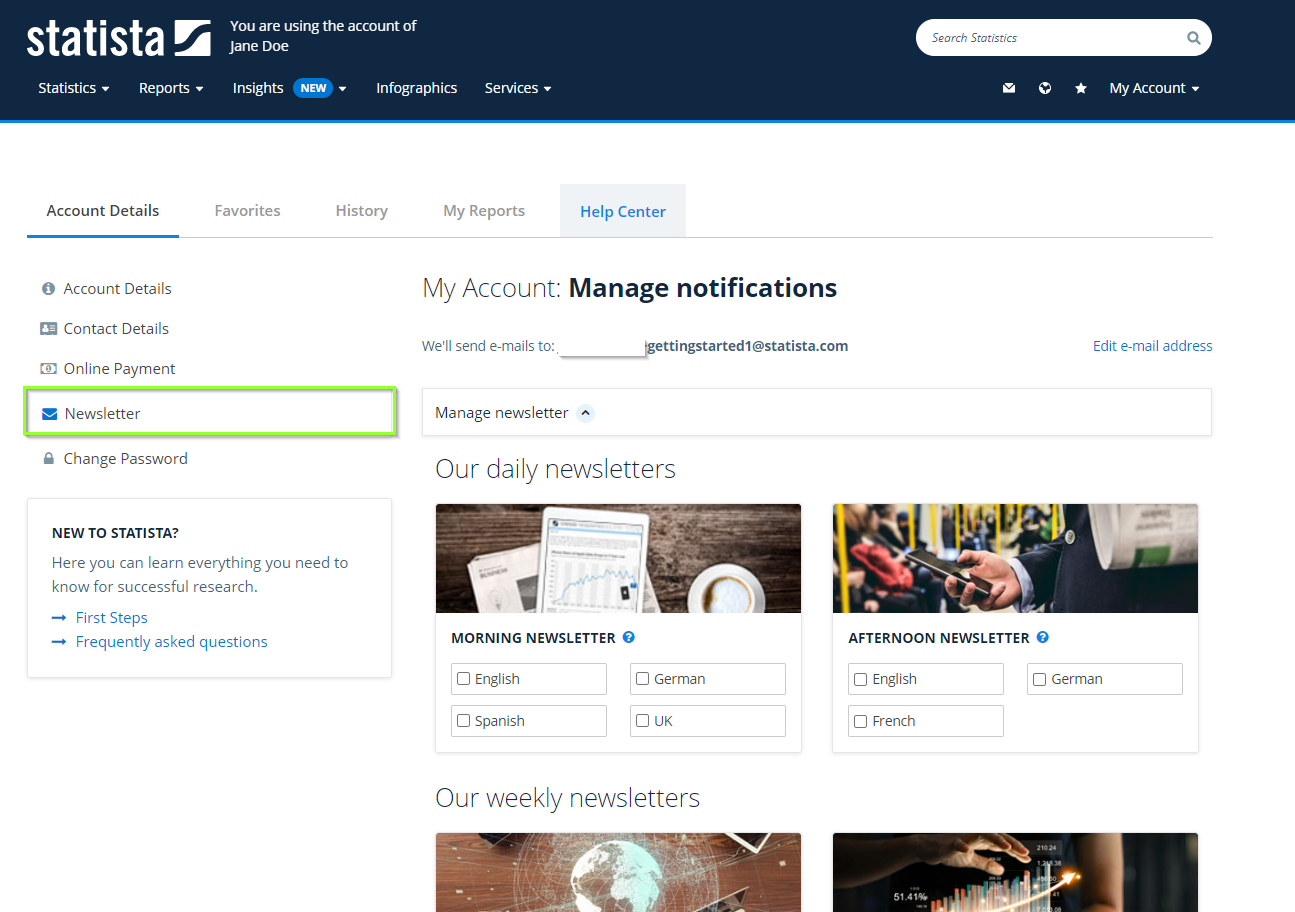Image resolution: width=1295 pixels, height=912 pixels.
Task: Open Frequently asked questions link
Action: pyautogui.click(x=172, y=642)
